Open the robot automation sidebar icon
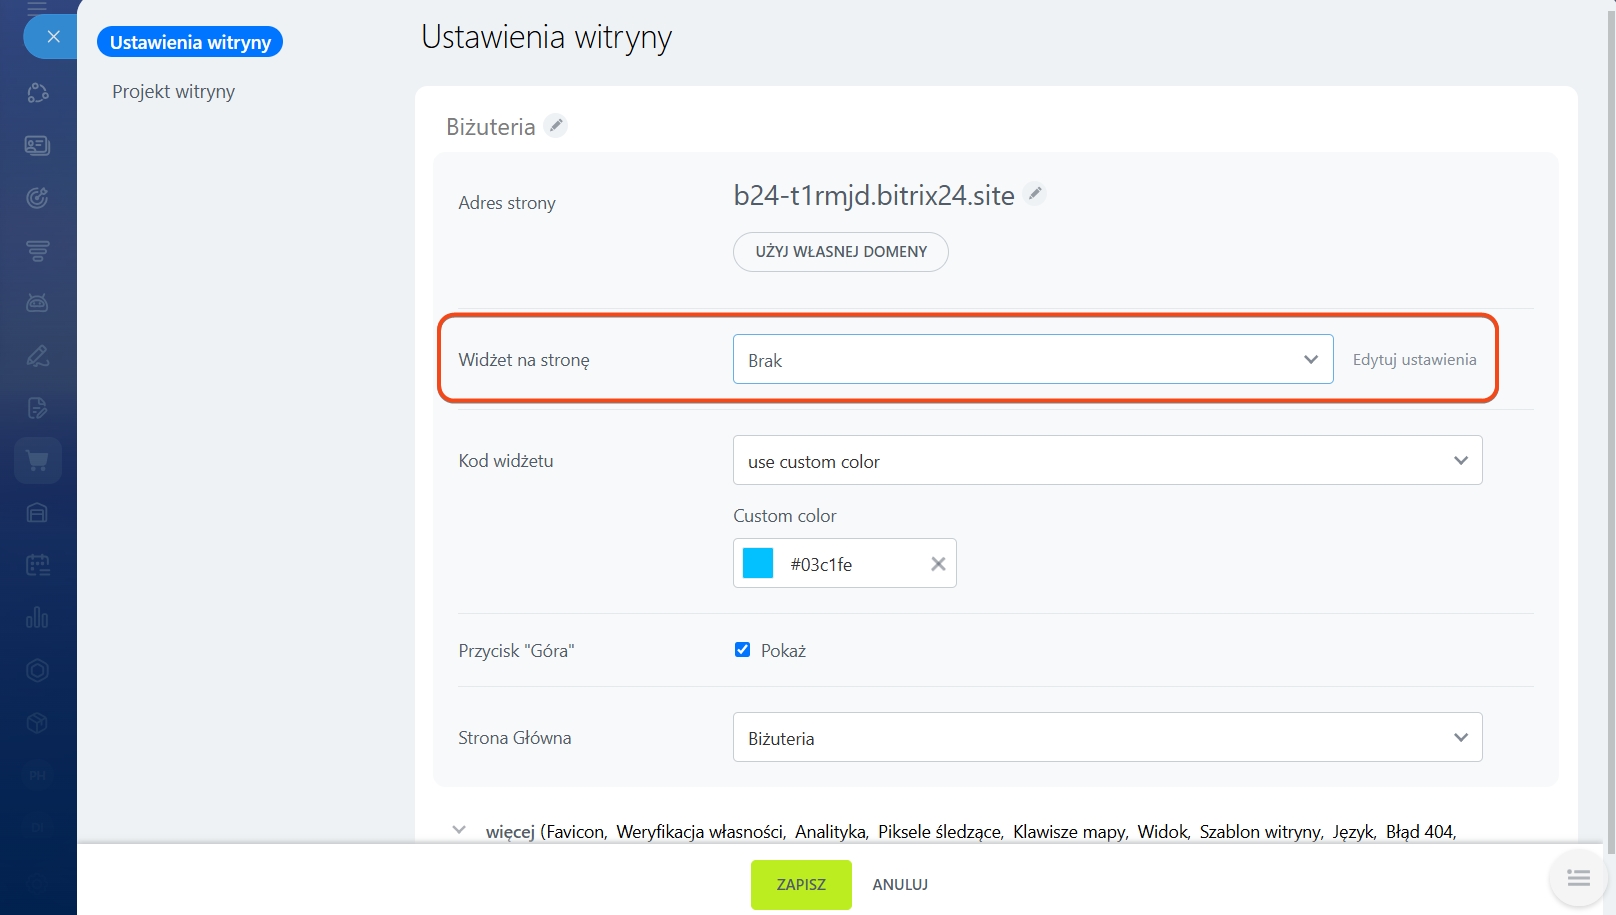This screenshot has width=1616, height=915. point(38,303)
